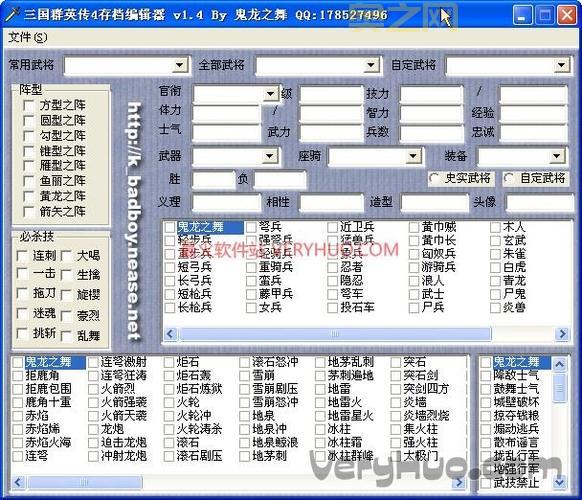Click the 经验 input field
This screenshot has height=500, width=582.
point(533,113)
